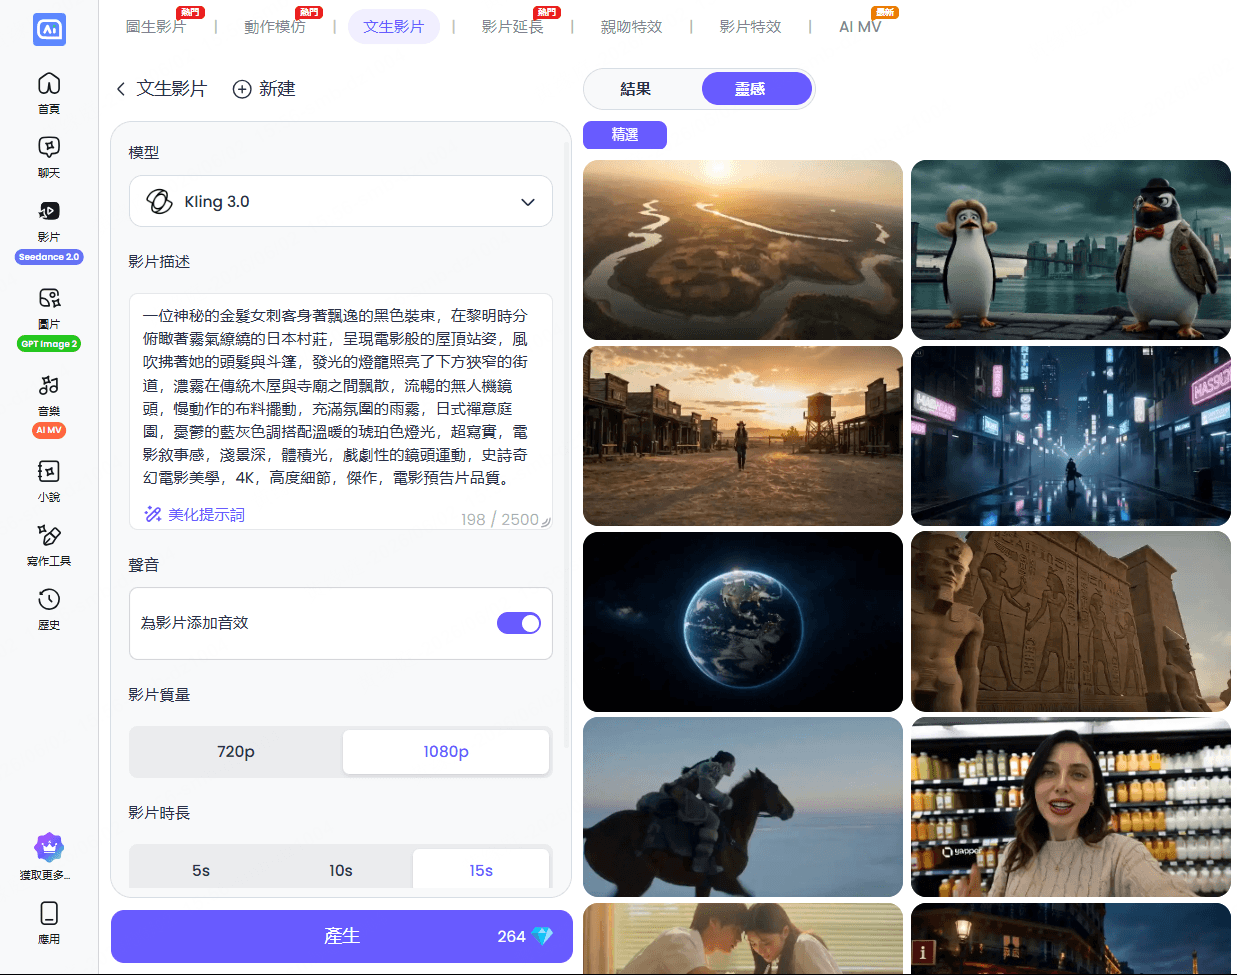The width and height of the screenshot is (1237, 975).
Task: Open the 寫作工具 writing tools icon
Action: coord(49,535)
